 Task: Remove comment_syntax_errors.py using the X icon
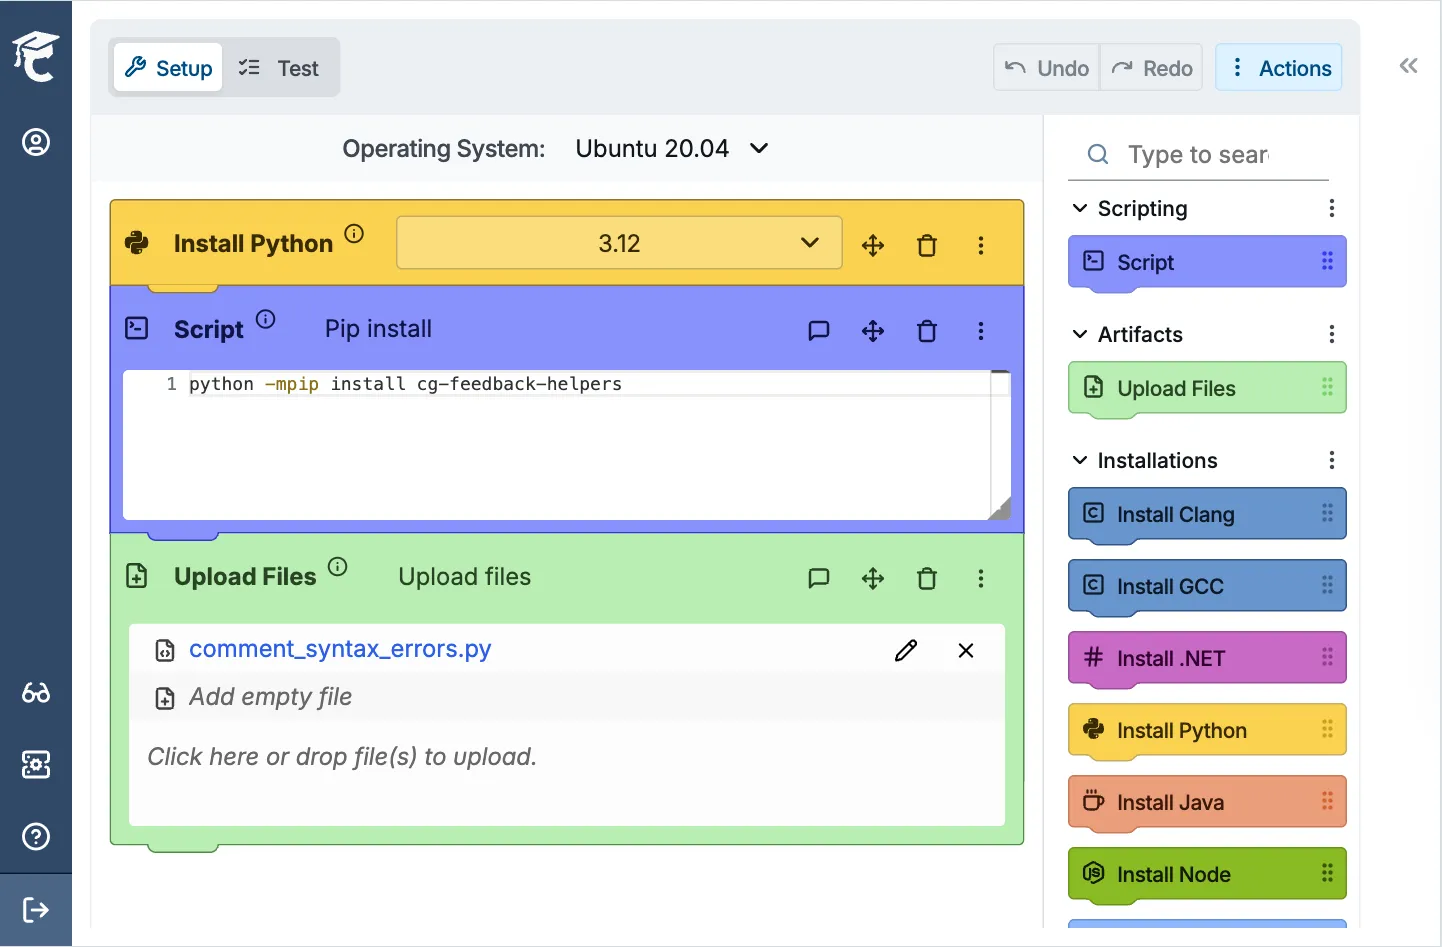point(965,650)
